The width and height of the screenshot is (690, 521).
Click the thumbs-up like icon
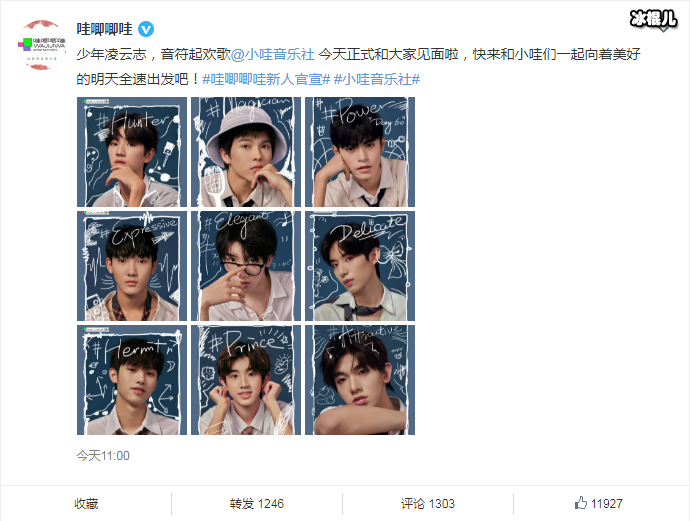click(x=581, y=503)
